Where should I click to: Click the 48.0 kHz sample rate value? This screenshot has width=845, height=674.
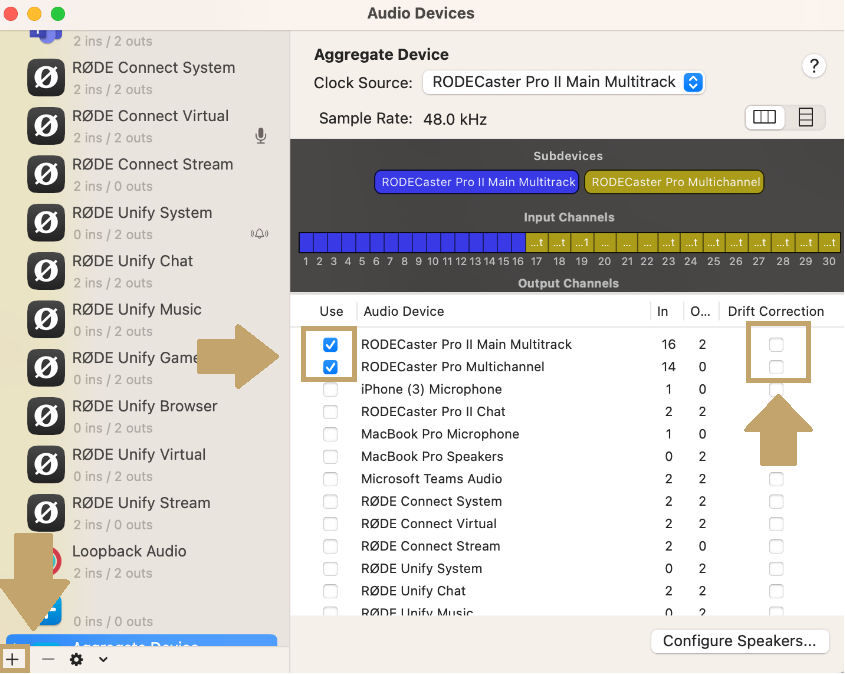(x=455, y=119)
